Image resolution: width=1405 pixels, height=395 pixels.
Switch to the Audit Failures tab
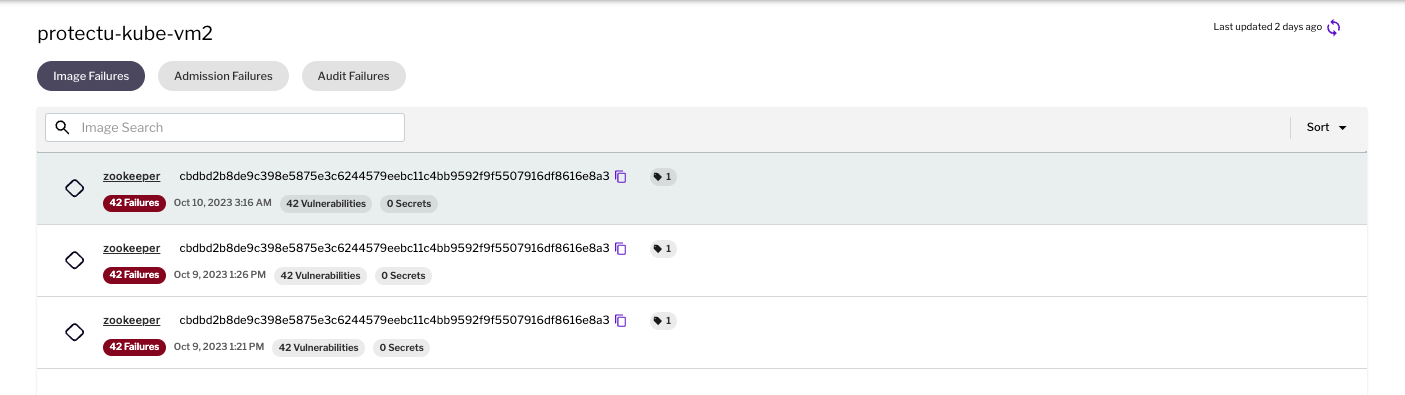point(353,76)
